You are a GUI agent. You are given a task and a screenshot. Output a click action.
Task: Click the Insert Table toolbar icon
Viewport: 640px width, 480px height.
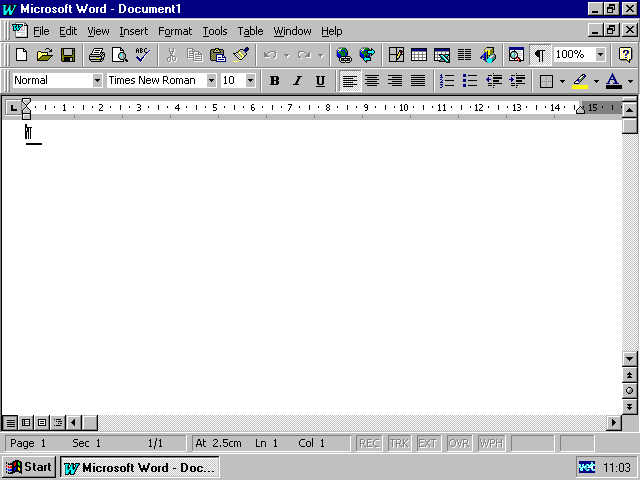[419, 55]
